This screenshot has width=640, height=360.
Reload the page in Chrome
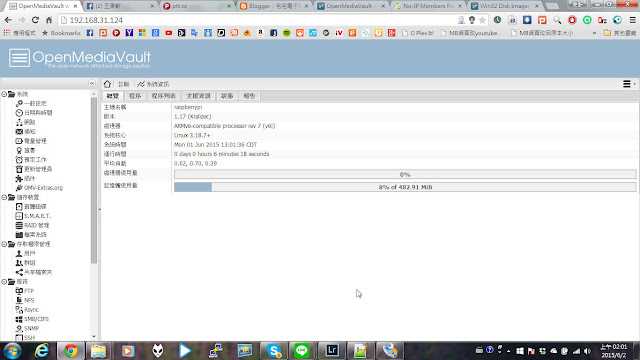tap(35, 20)
